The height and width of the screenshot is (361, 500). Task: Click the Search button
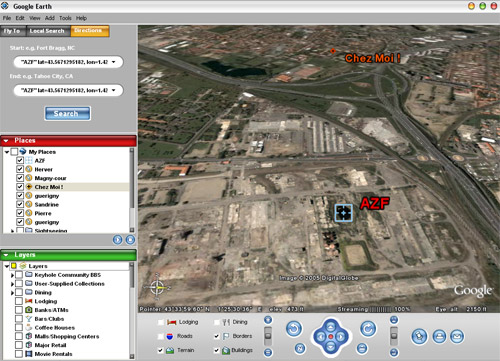coord(67,114)
